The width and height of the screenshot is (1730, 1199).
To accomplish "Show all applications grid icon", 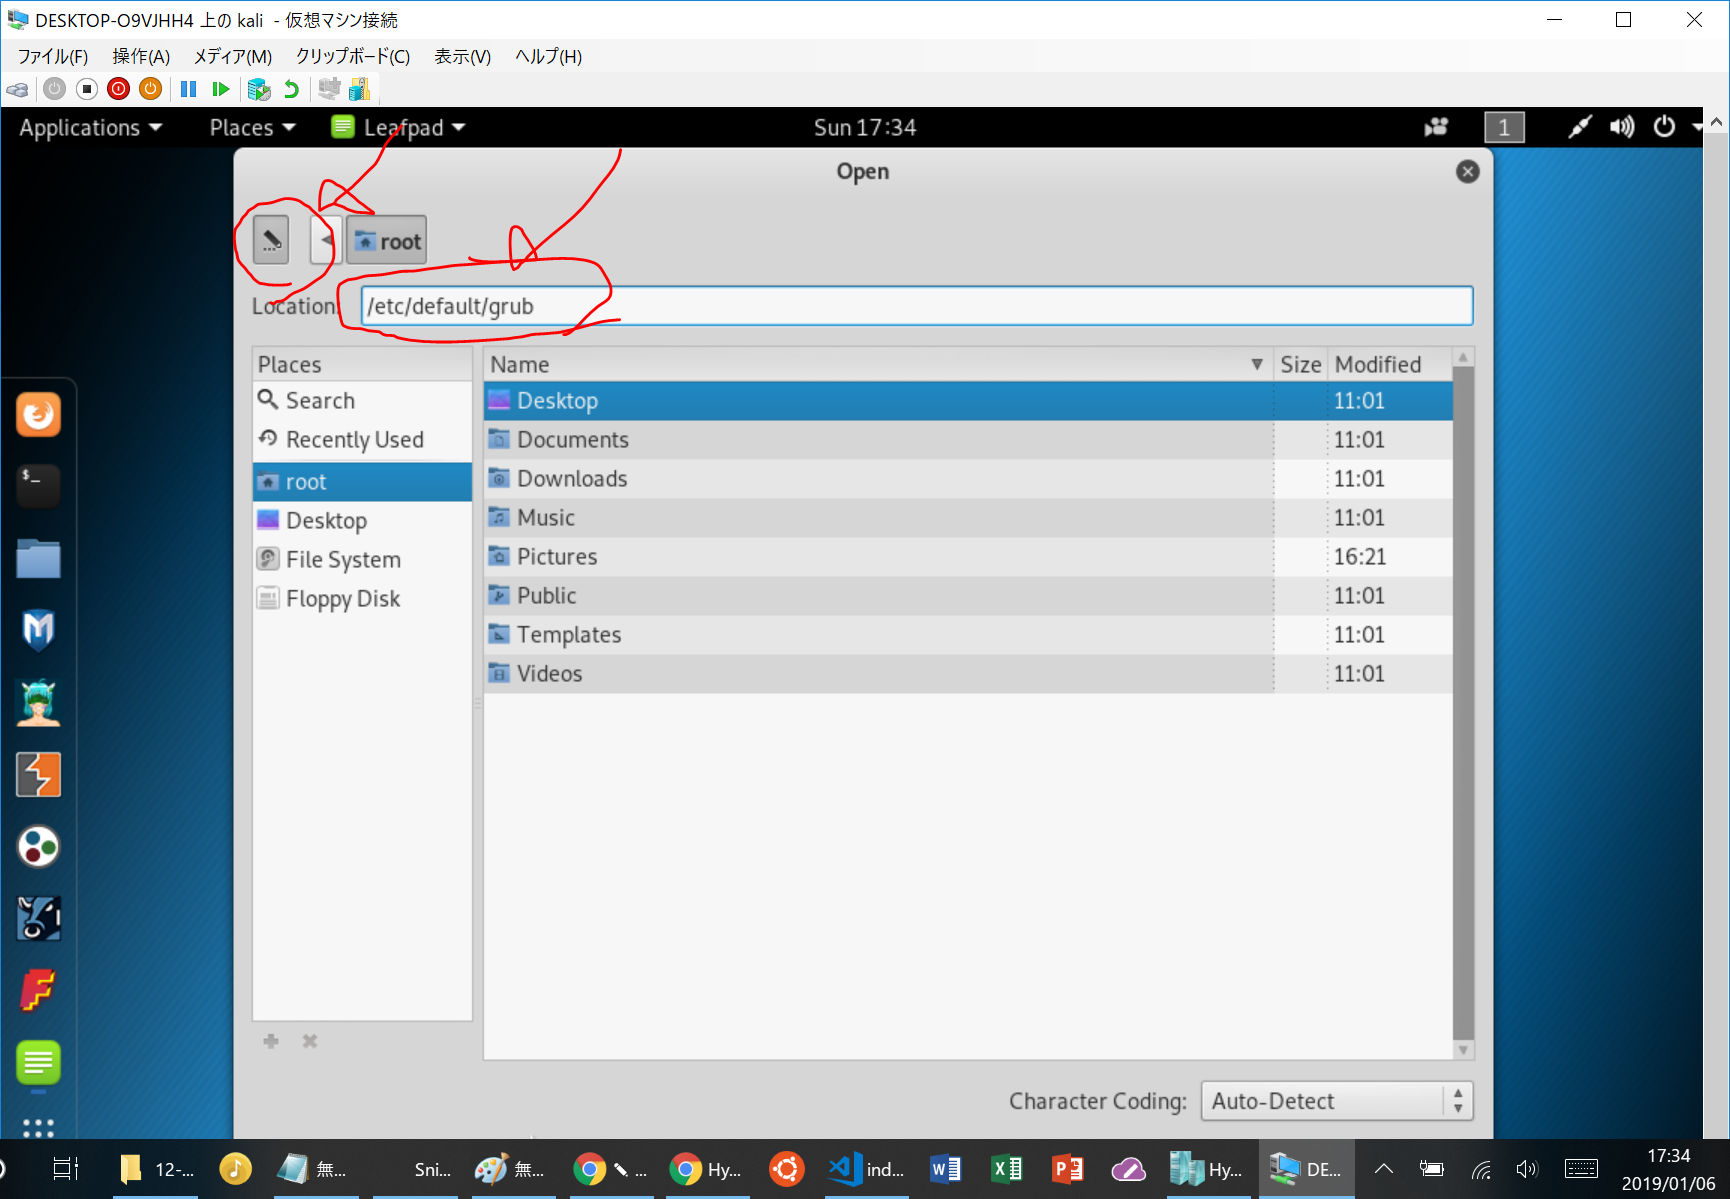I will [38, 1128].
